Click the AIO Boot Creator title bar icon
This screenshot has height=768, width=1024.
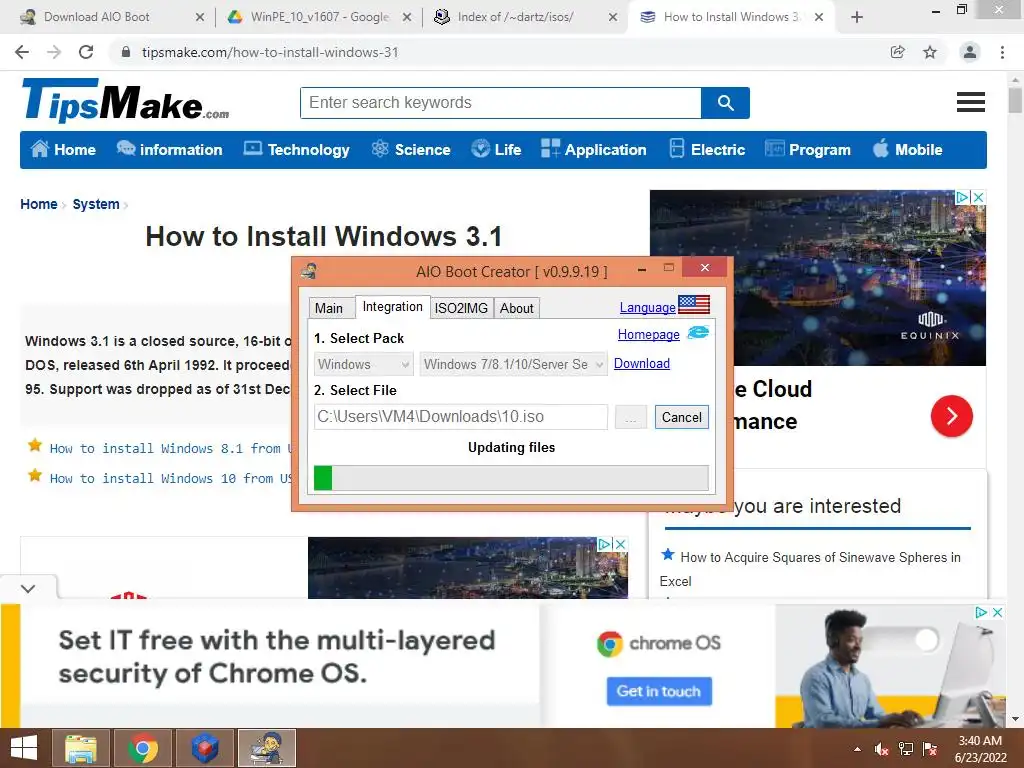pyautogui.click(x=309, y=270)
